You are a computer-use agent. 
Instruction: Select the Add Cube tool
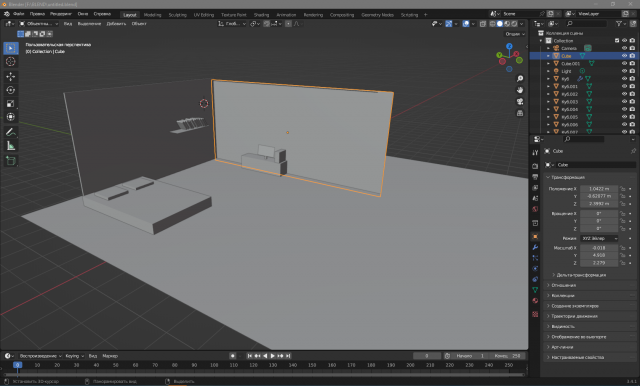pos(11,161)
